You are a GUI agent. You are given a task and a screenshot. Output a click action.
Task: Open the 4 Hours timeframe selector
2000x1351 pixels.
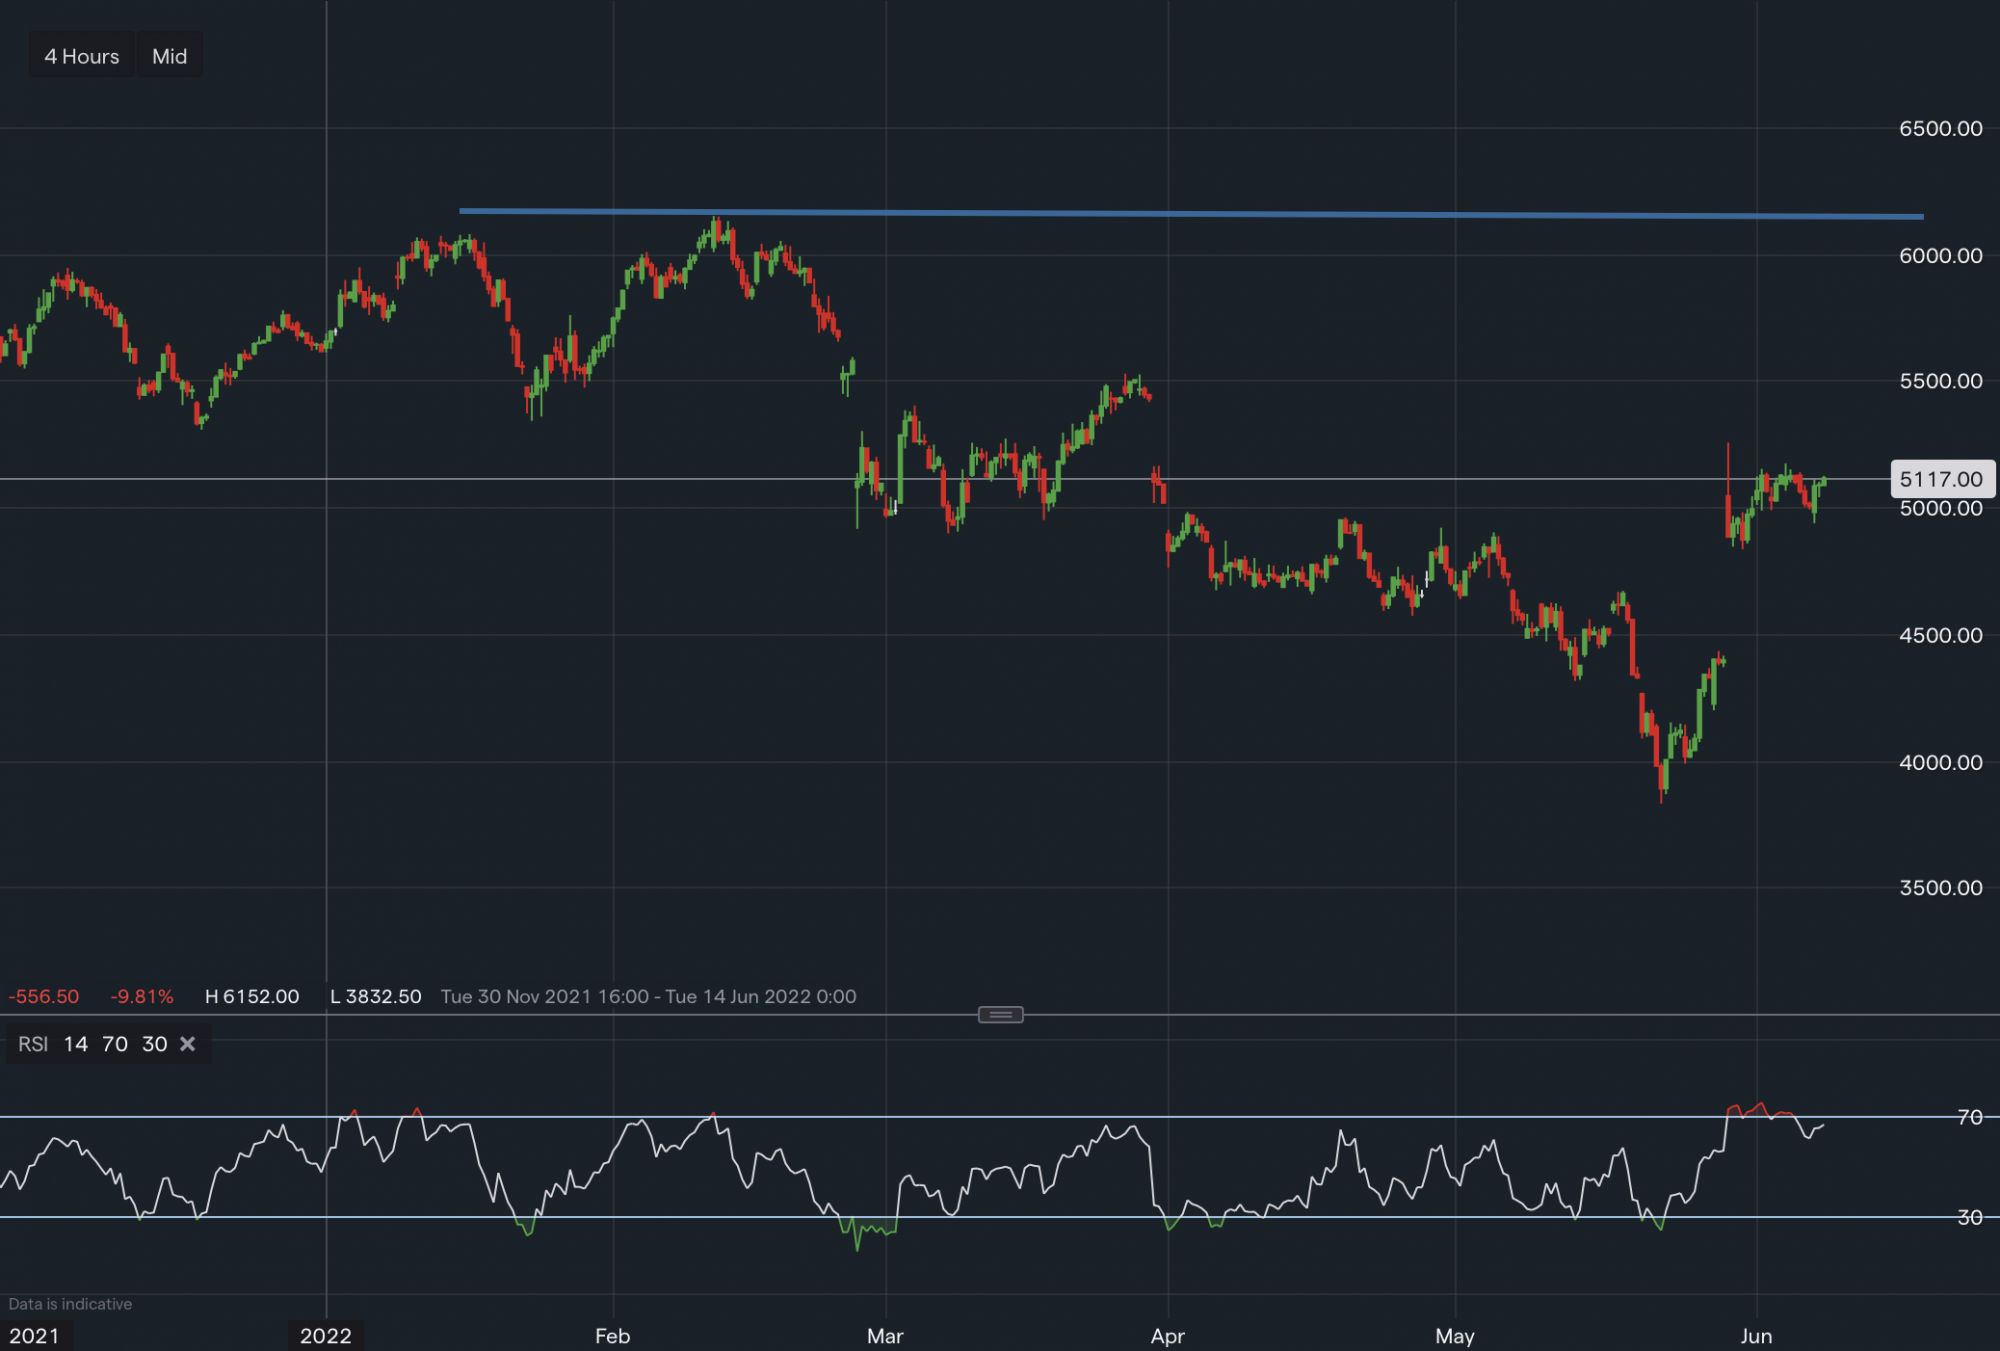click(x=80, y=56)
